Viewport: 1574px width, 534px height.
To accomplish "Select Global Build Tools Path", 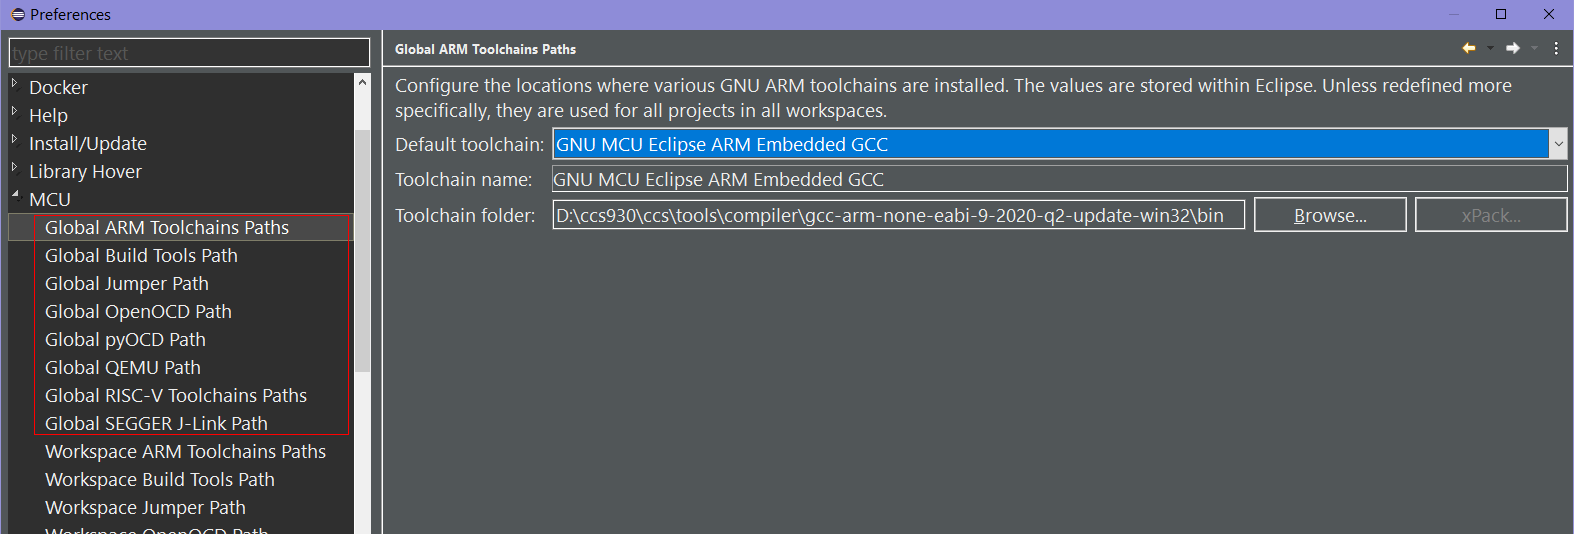I will (141, 256).
